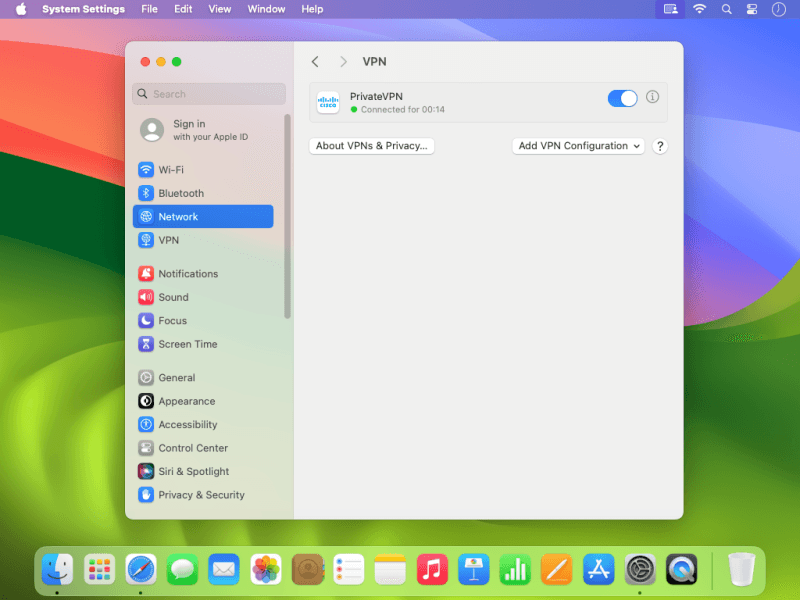Viewport: 800px width, 600px height.
Task: Expand the Add VPN Configuration dropdown
Action: point(578,146)
